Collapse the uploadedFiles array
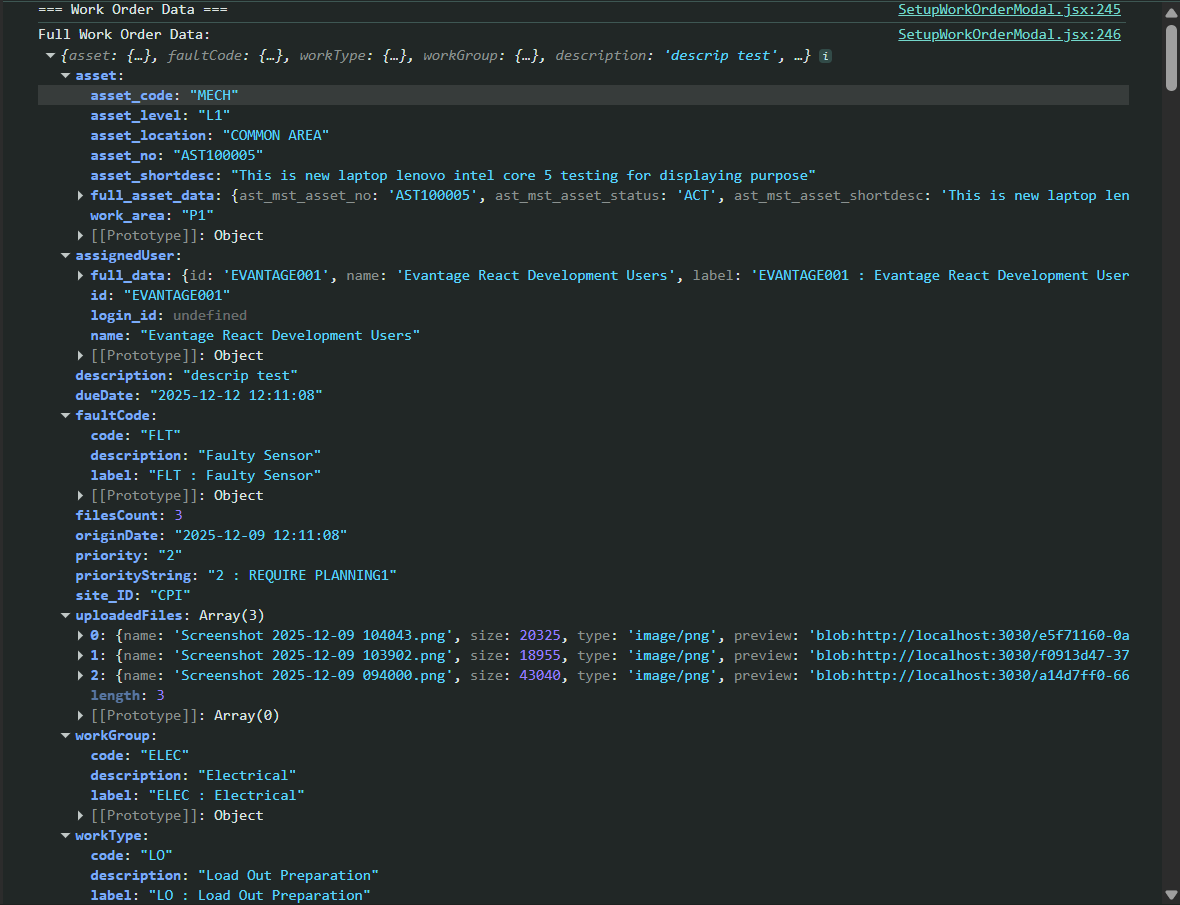This screenshot has width=1180, height=905. 66,616
